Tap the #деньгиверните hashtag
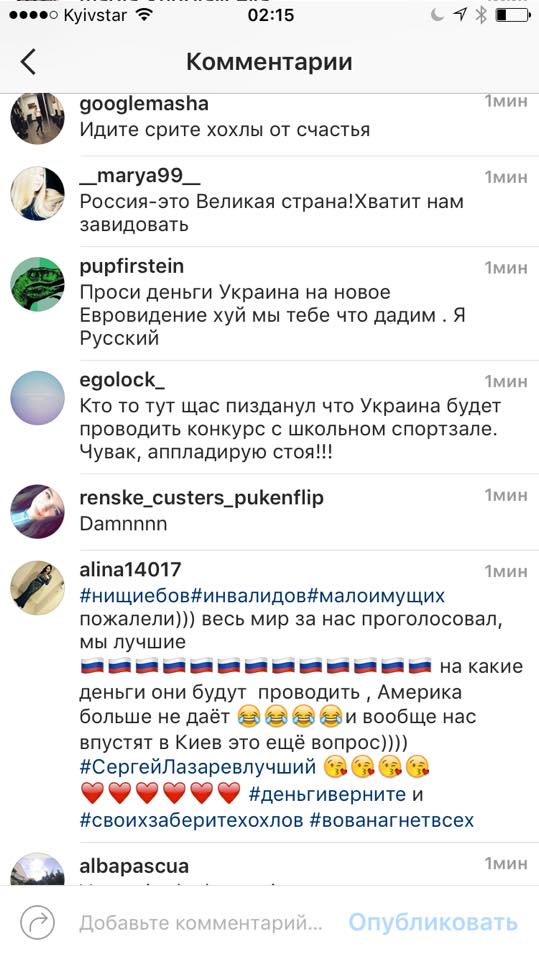The height and width of the screenshot is (960, 539). [328, 794]
